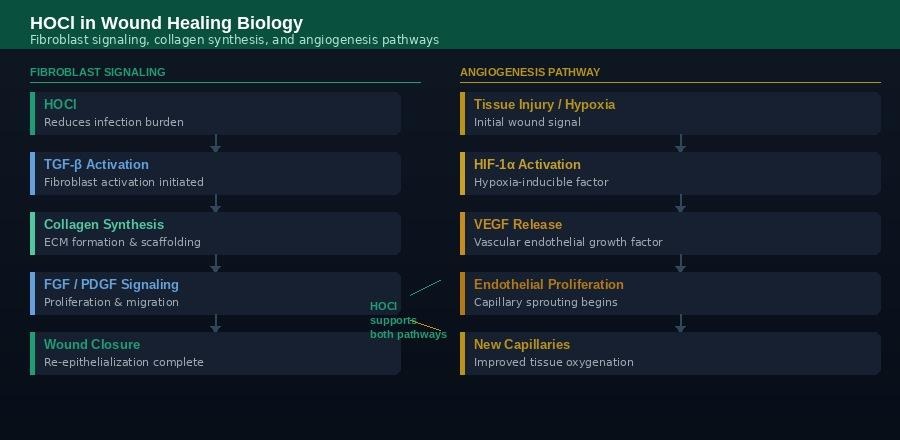Click the Wound Closure box

click(215, 353)
